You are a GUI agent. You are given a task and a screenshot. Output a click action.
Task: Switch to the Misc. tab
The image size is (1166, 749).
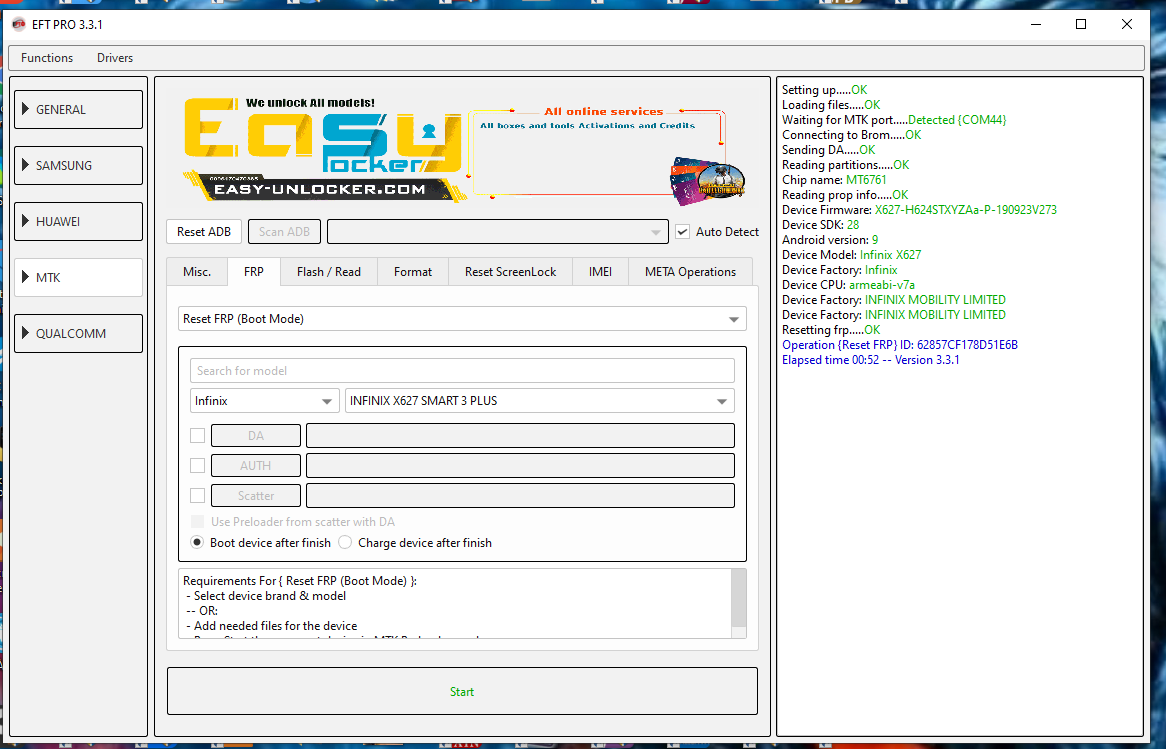click(197, 271)
